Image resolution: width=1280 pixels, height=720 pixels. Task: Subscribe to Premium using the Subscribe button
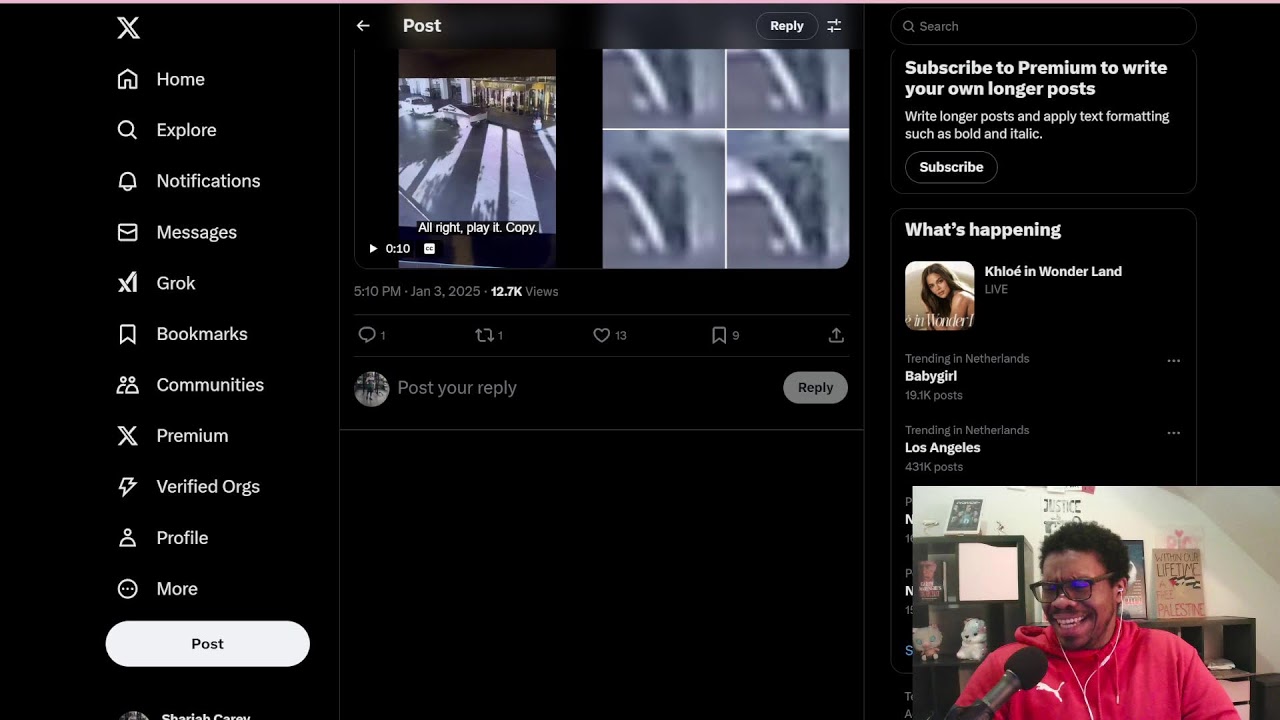point(951,167)
